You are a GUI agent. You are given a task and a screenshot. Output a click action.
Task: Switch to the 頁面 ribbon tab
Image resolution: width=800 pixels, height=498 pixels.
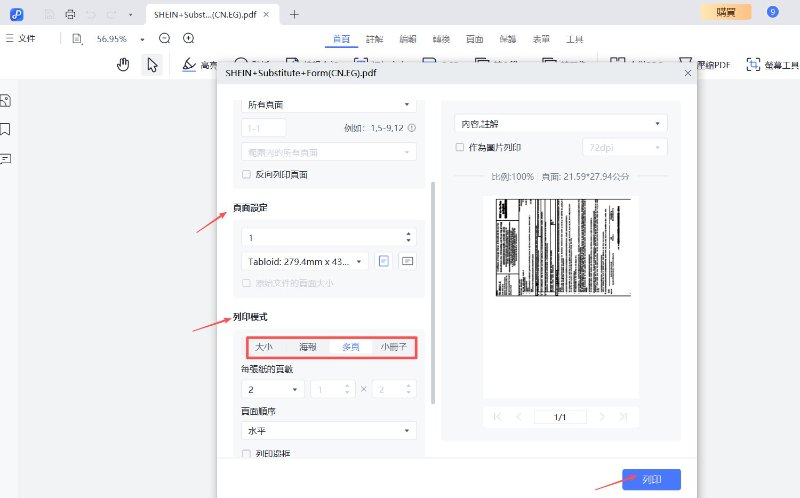pyautogui.click(x=474, y=39)
